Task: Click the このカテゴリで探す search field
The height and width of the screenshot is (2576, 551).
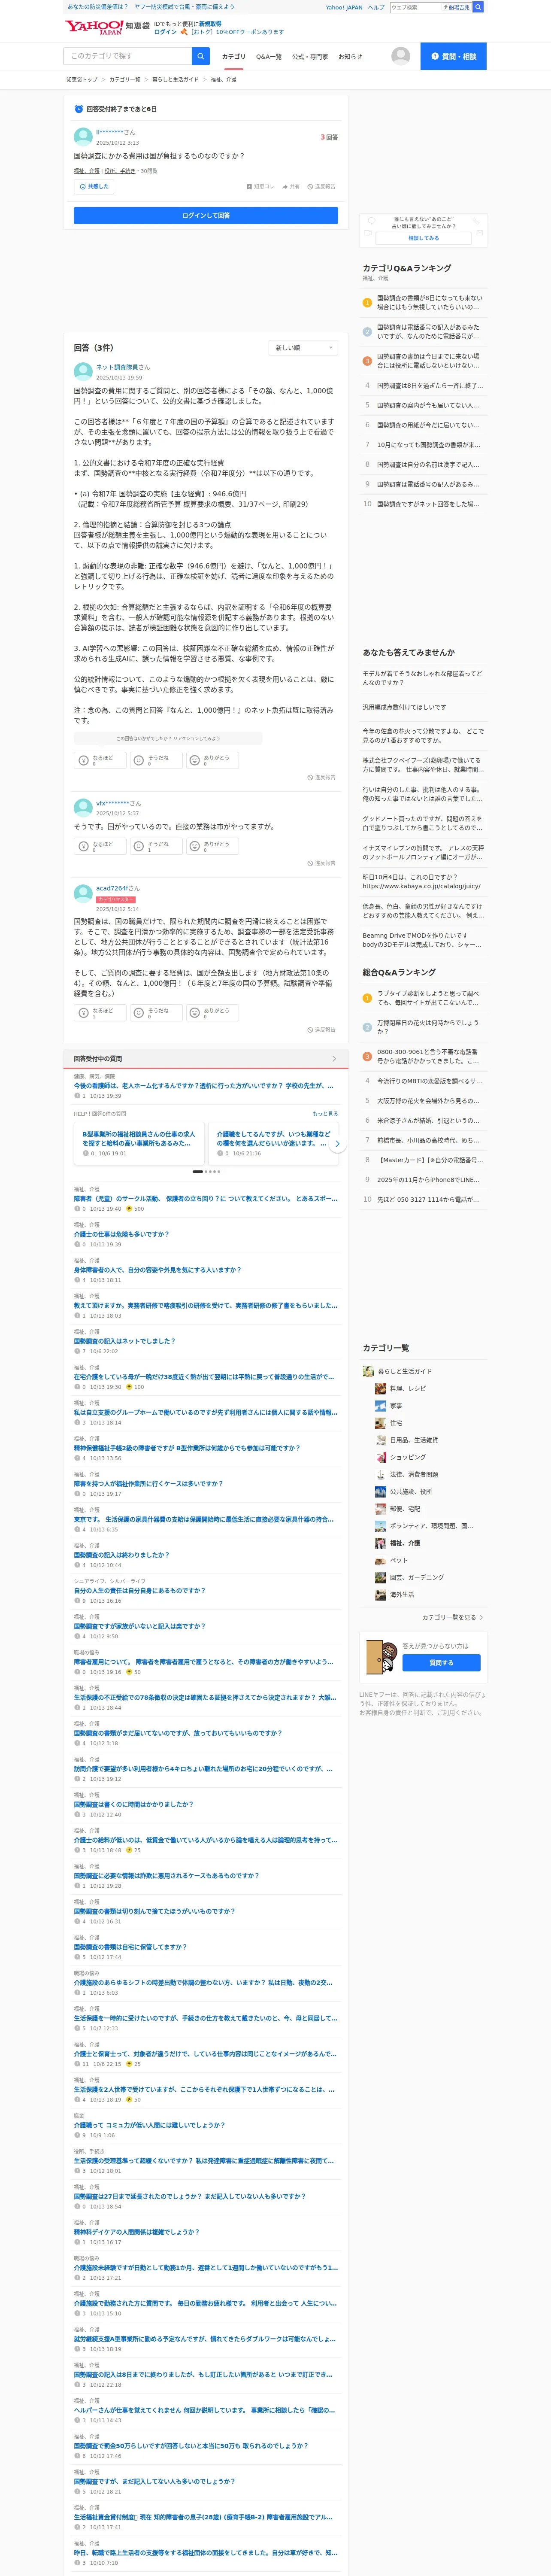Action: 128,56
